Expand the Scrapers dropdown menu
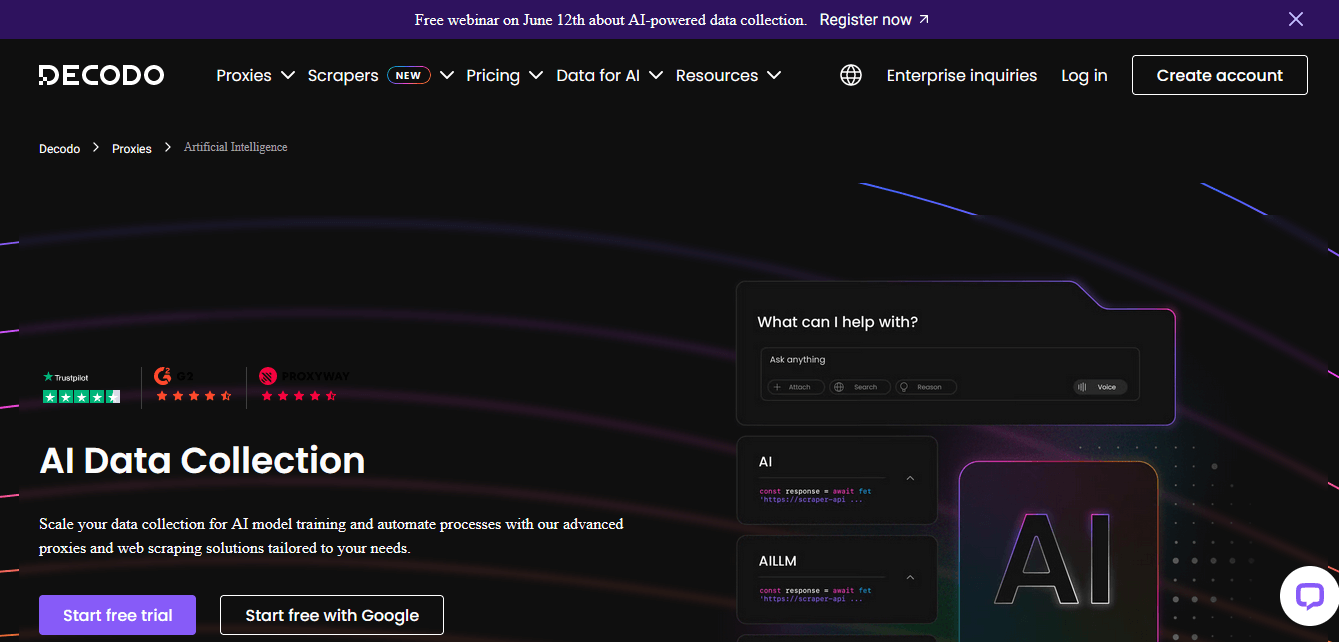 (380, 75)
